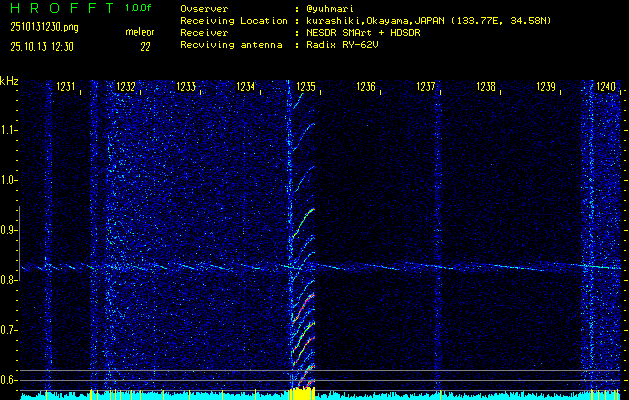Viewport: 629px width, 400px height.
Task: Click the 1233 time label
Action: point(186,88)
